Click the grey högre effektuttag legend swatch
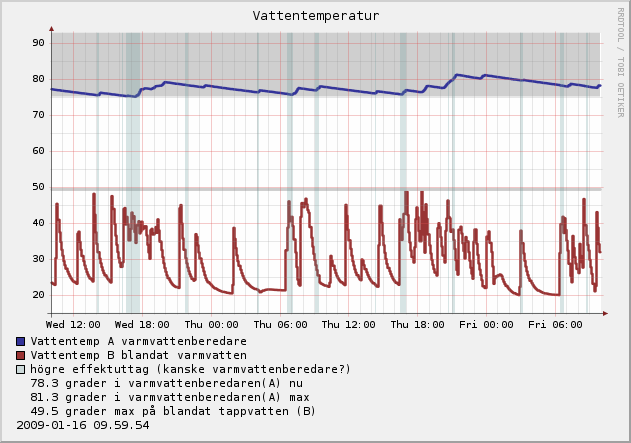Viewport: 631px width, 443px height. pyautogui.click(x=22, y=369)
